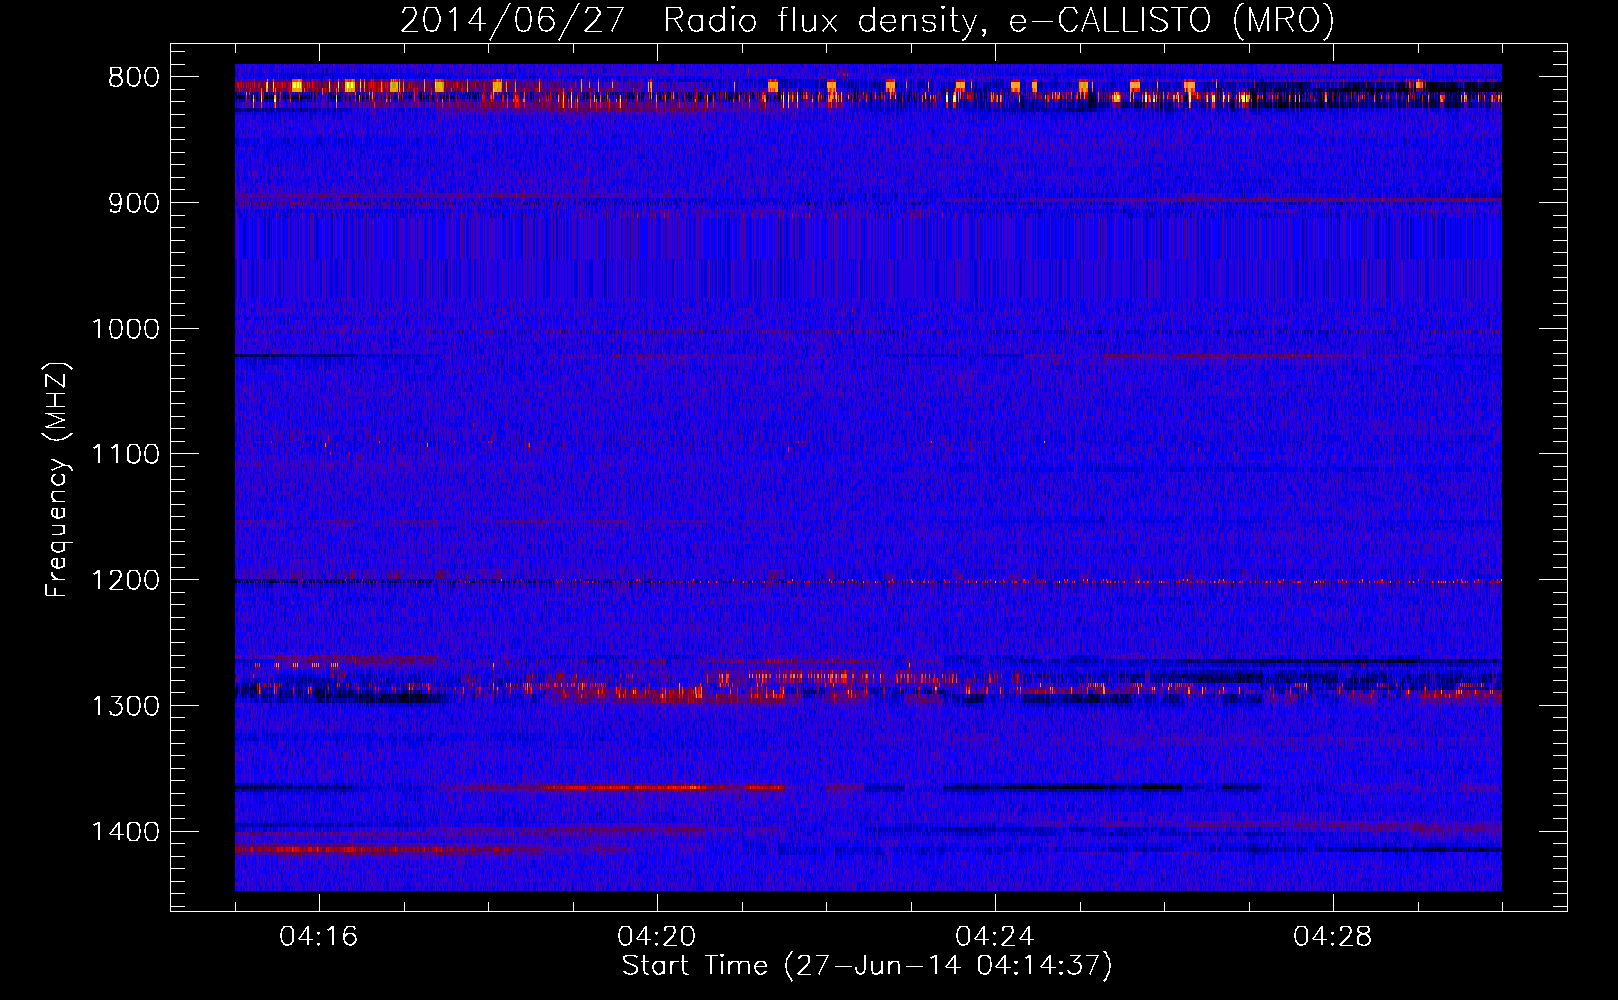Select the 1400 frequency axis label
1618x1000 pixels.
(125, 832)
